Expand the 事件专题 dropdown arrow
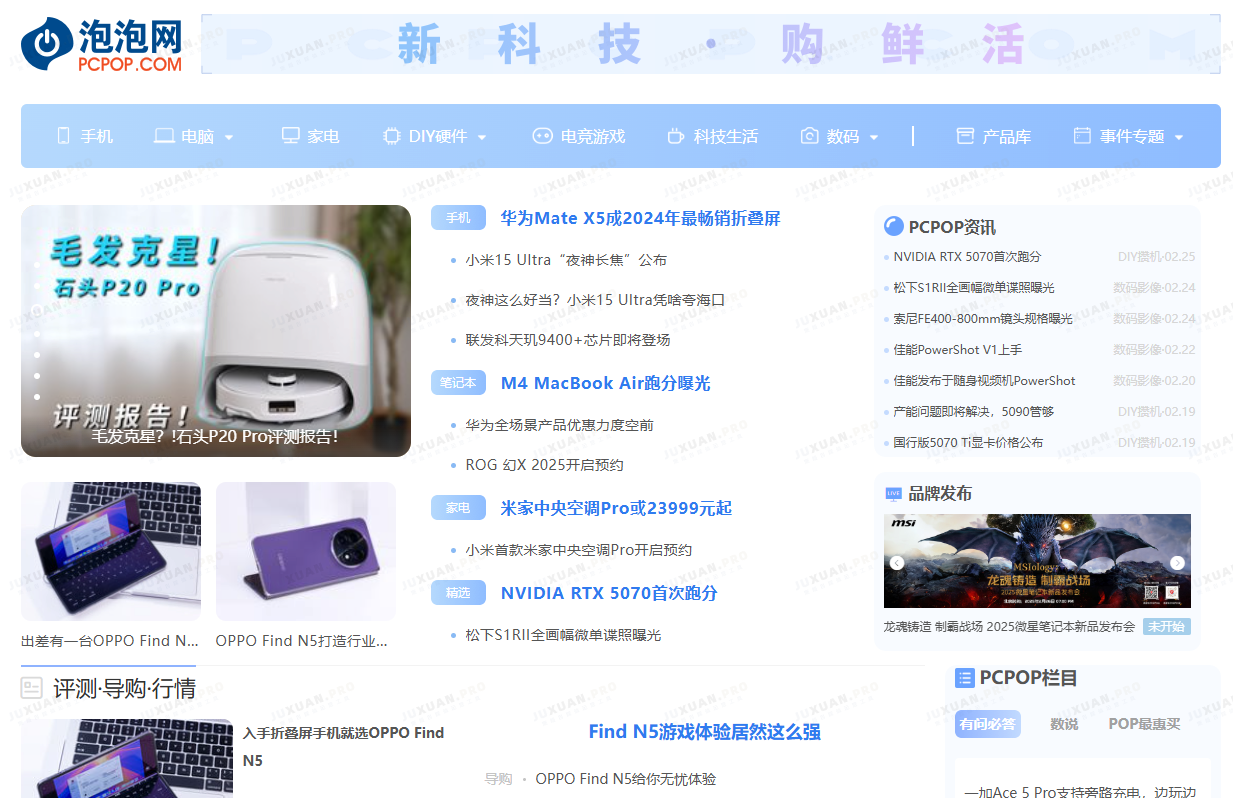This screenshot has height=798, width=1233. pos(1179,137)
